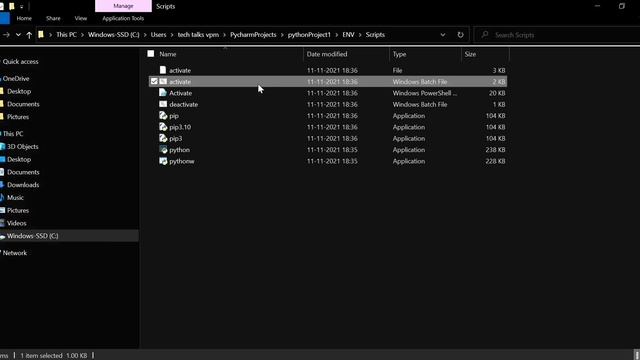Click the 238 KB size of python
Screen dimensions: 640x360
[x=495, y=150]
